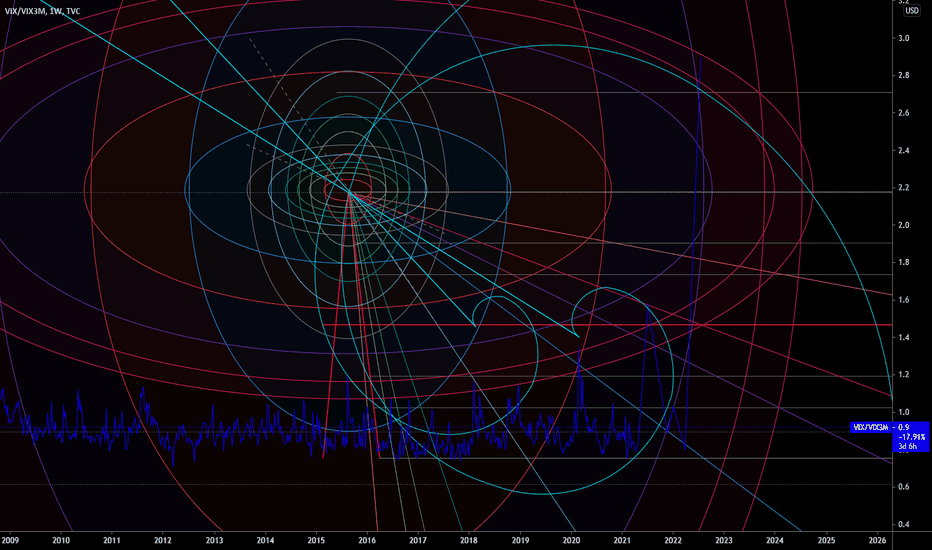Click the 2013 label on time axis

pyautogui.click(x=215, y=540)
